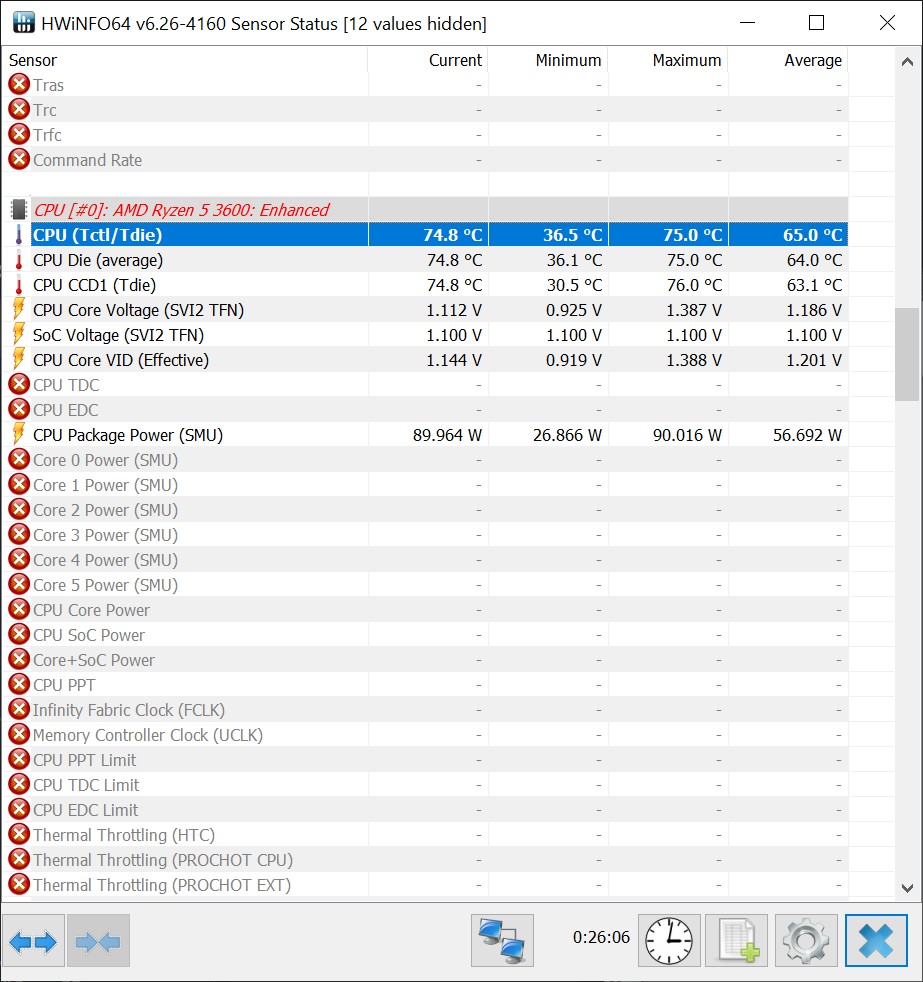Click the red X icon next to Infinity Fabric Clock
923x982 pixels.
pos(19,709)
